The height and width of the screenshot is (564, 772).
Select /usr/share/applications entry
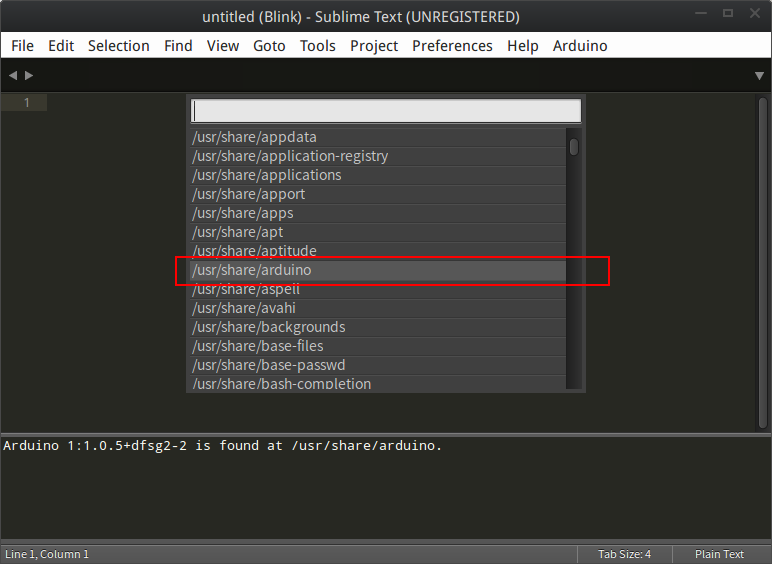(378, 175)
